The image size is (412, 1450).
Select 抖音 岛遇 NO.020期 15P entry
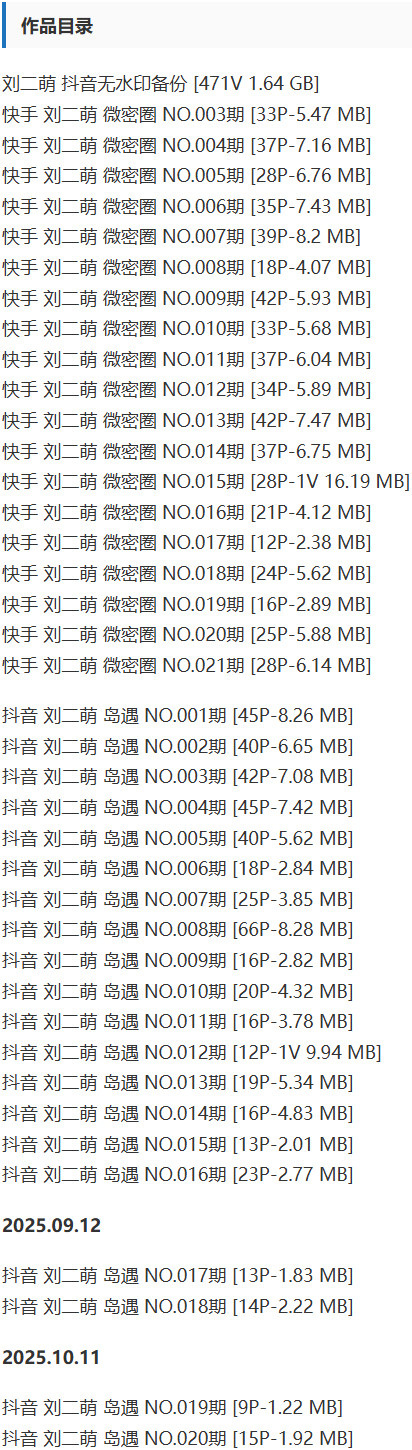177,1439
